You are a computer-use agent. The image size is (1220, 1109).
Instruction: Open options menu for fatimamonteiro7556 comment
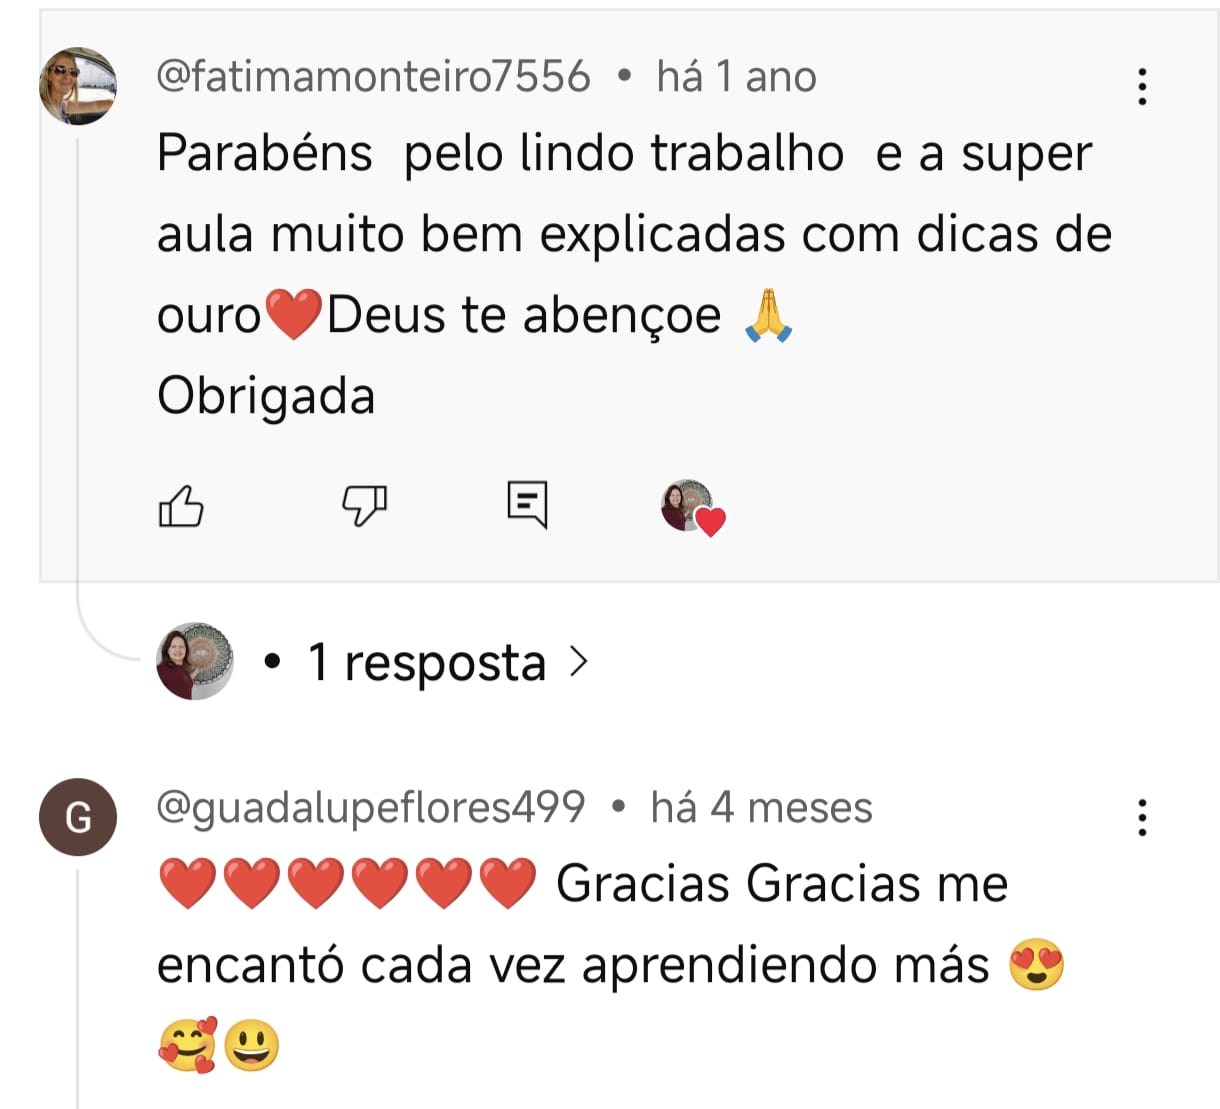click(1142, 87)
